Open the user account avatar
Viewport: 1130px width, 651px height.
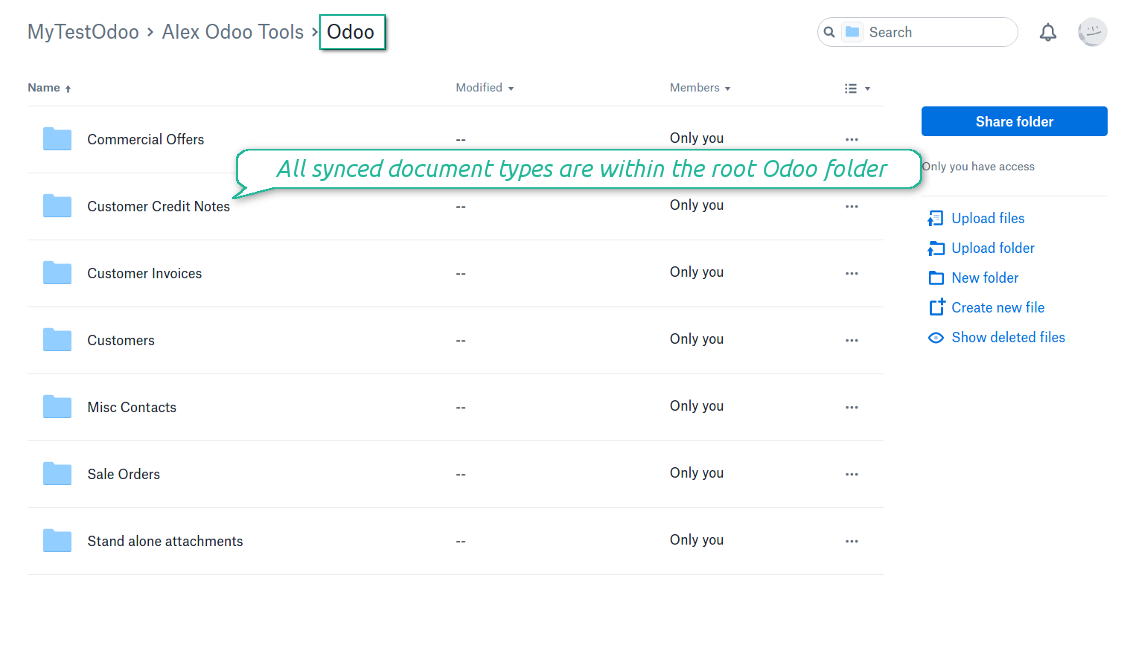point(1092,32)
